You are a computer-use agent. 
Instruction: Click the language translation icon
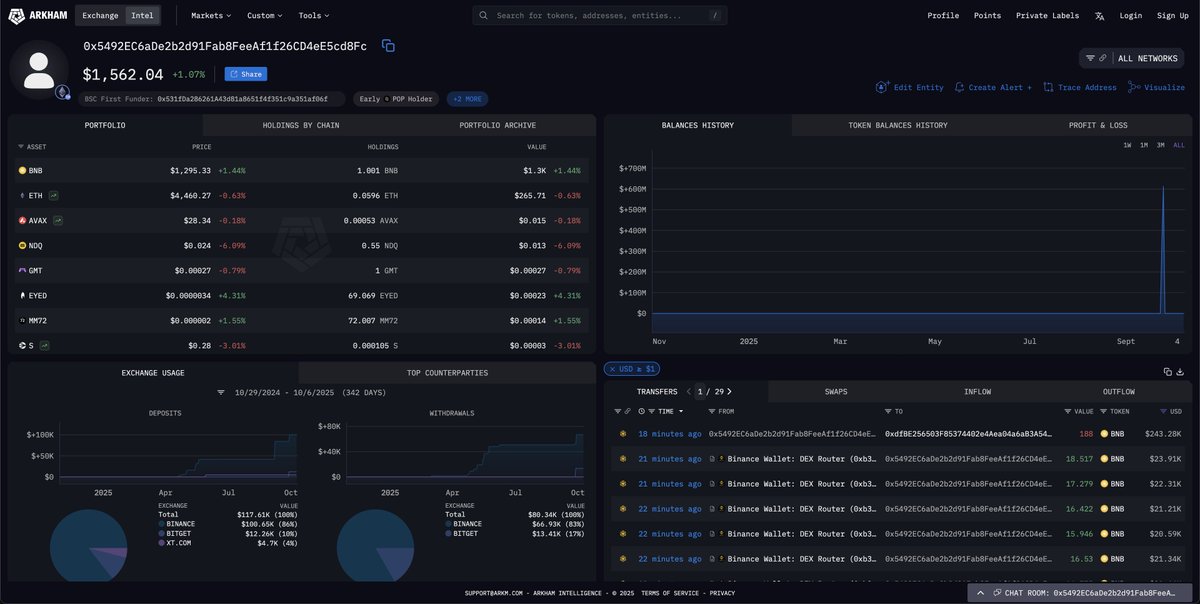(x=1100, y=16)
